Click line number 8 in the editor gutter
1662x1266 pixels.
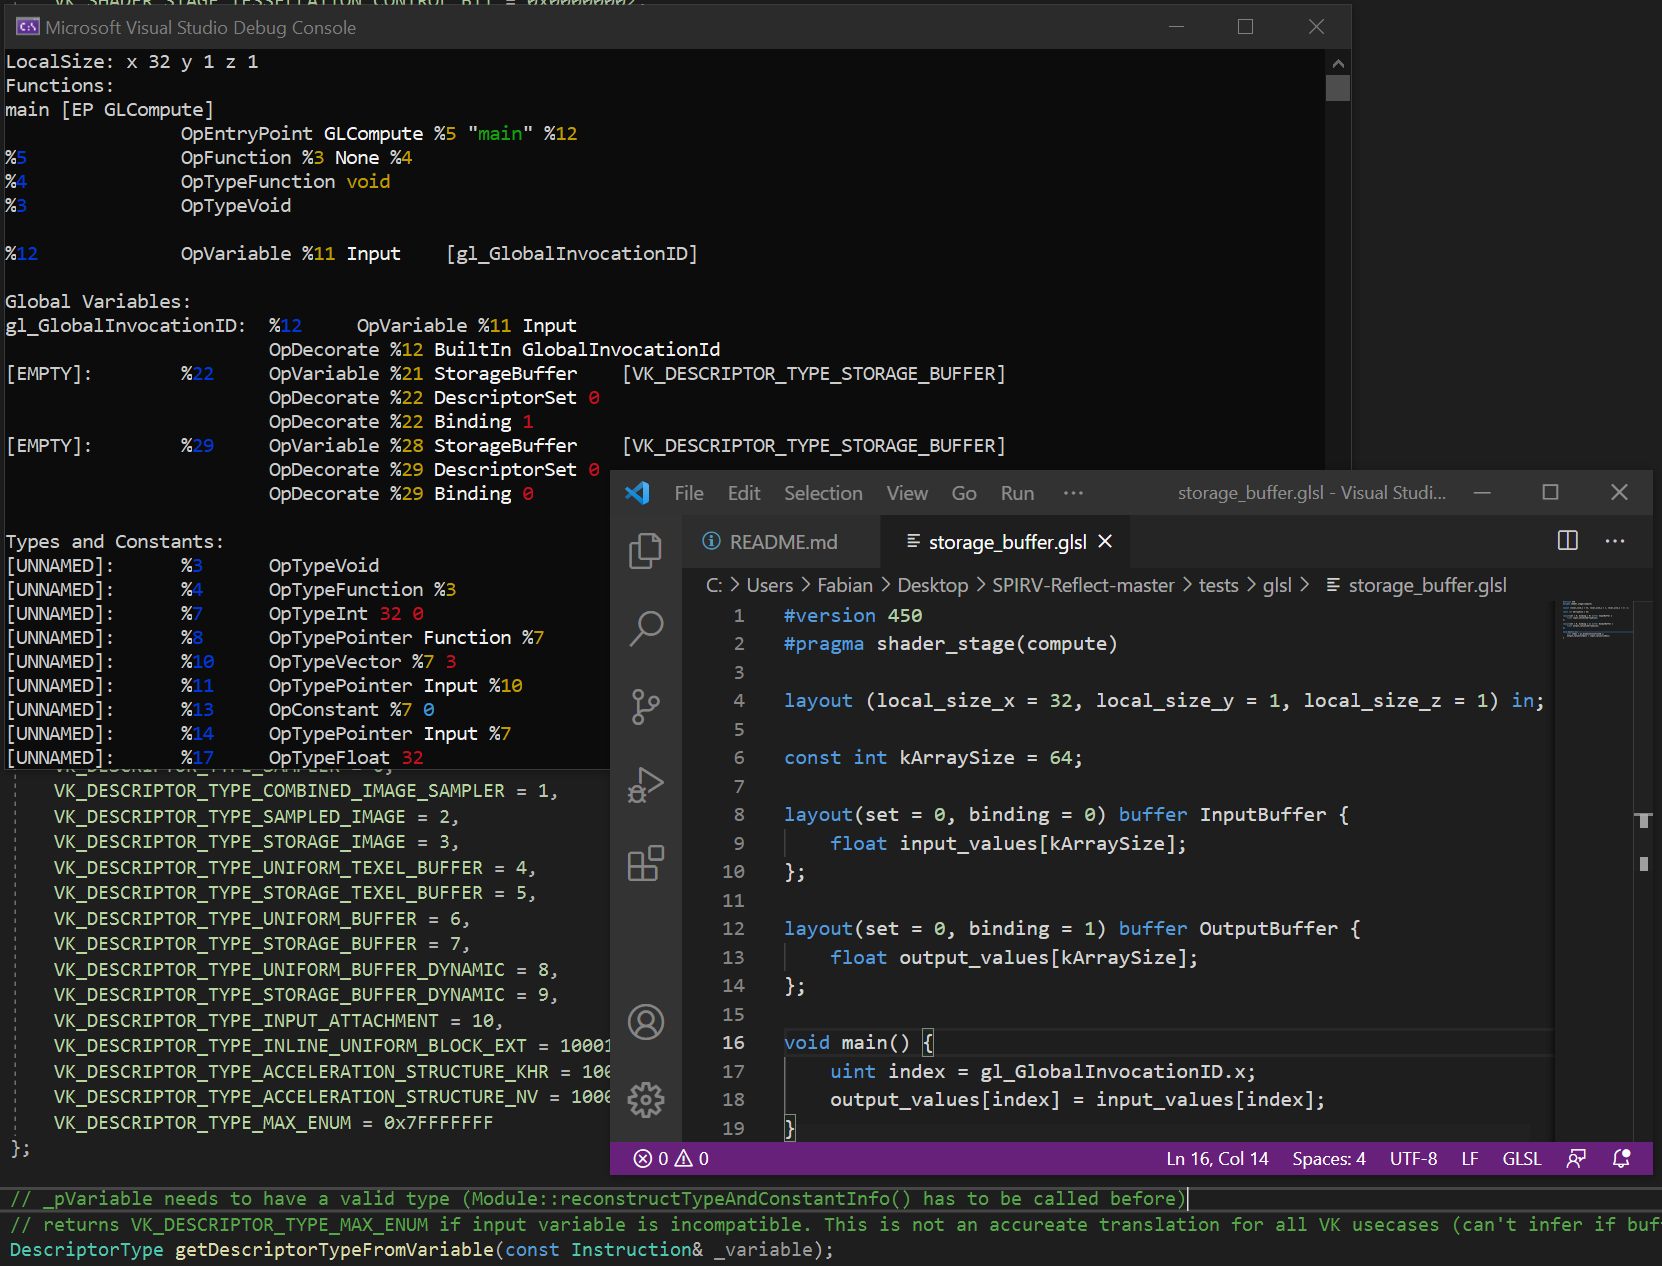pyautogui.click(x=738, y=815)
